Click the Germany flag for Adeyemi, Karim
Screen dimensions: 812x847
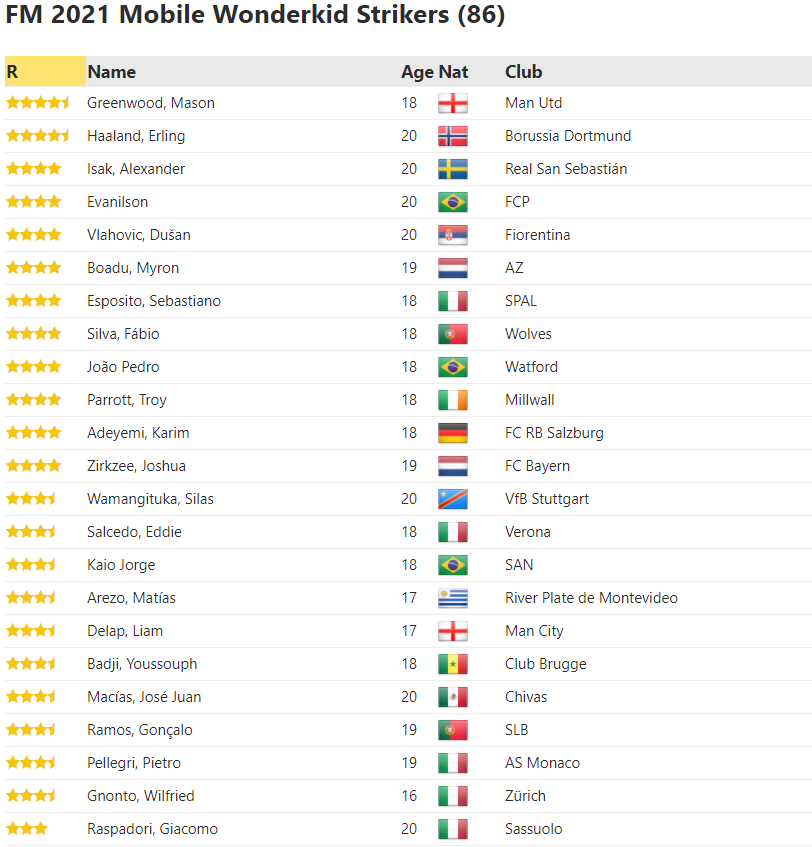[x=452, y=433]
